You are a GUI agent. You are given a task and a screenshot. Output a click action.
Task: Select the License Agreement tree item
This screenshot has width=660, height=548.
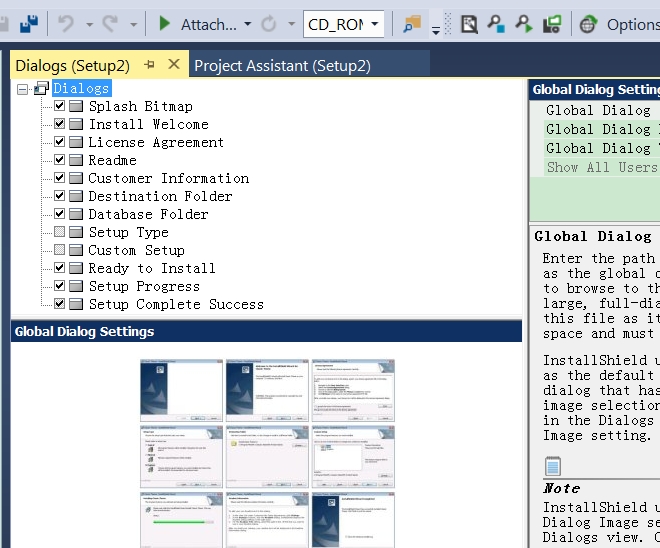[x=156, y=142]
